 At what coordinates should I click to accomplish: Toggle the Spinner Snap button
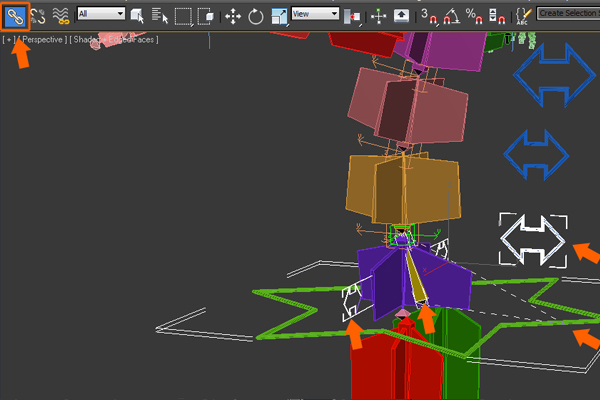pos(497,16)
